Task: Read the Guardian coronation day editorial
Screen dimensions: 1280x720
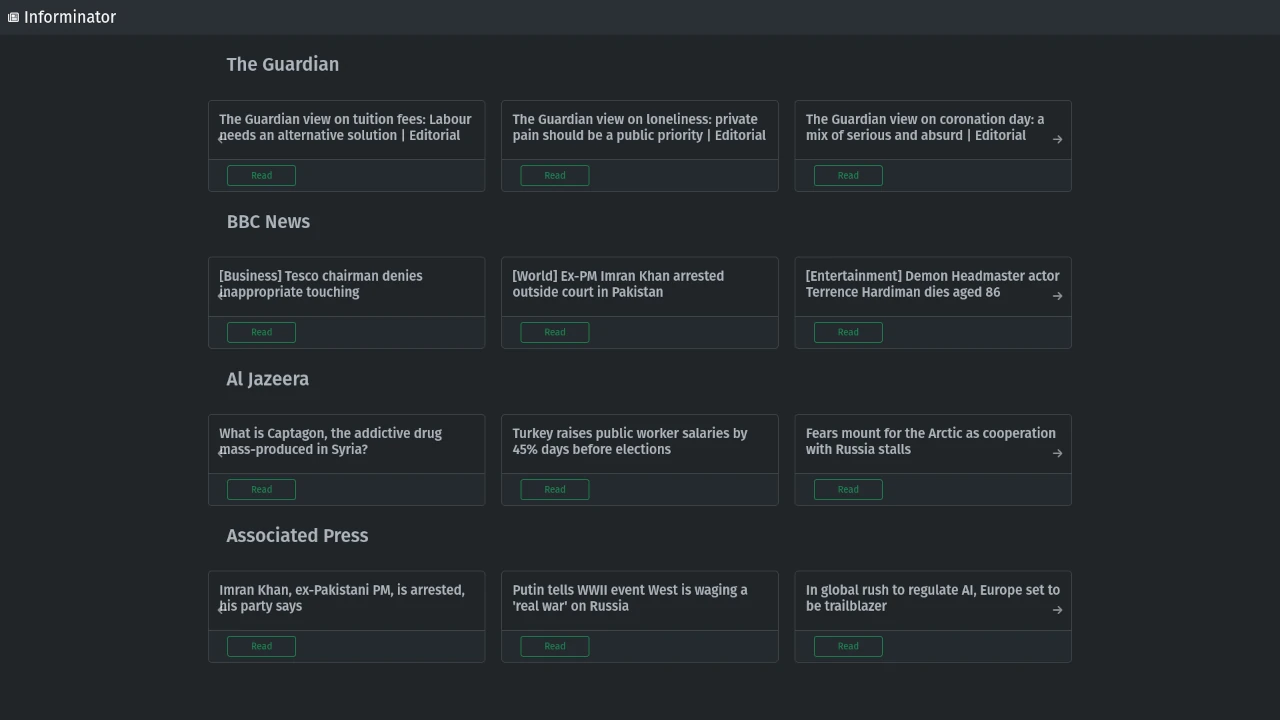Action: click(848, 176)
